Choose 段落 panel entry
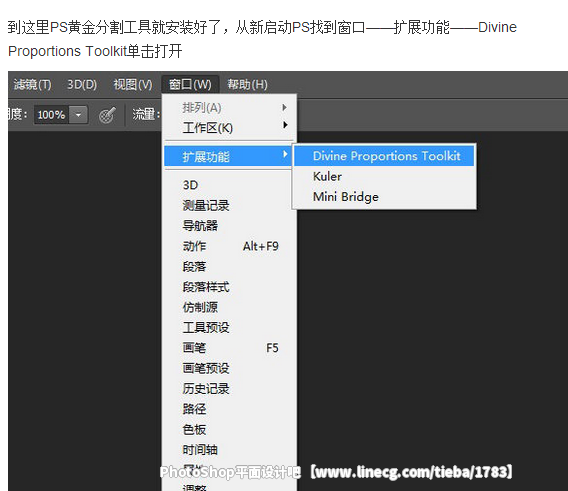Screen dimensions: 568x491 pyautogui.click(x=230, y=267)
